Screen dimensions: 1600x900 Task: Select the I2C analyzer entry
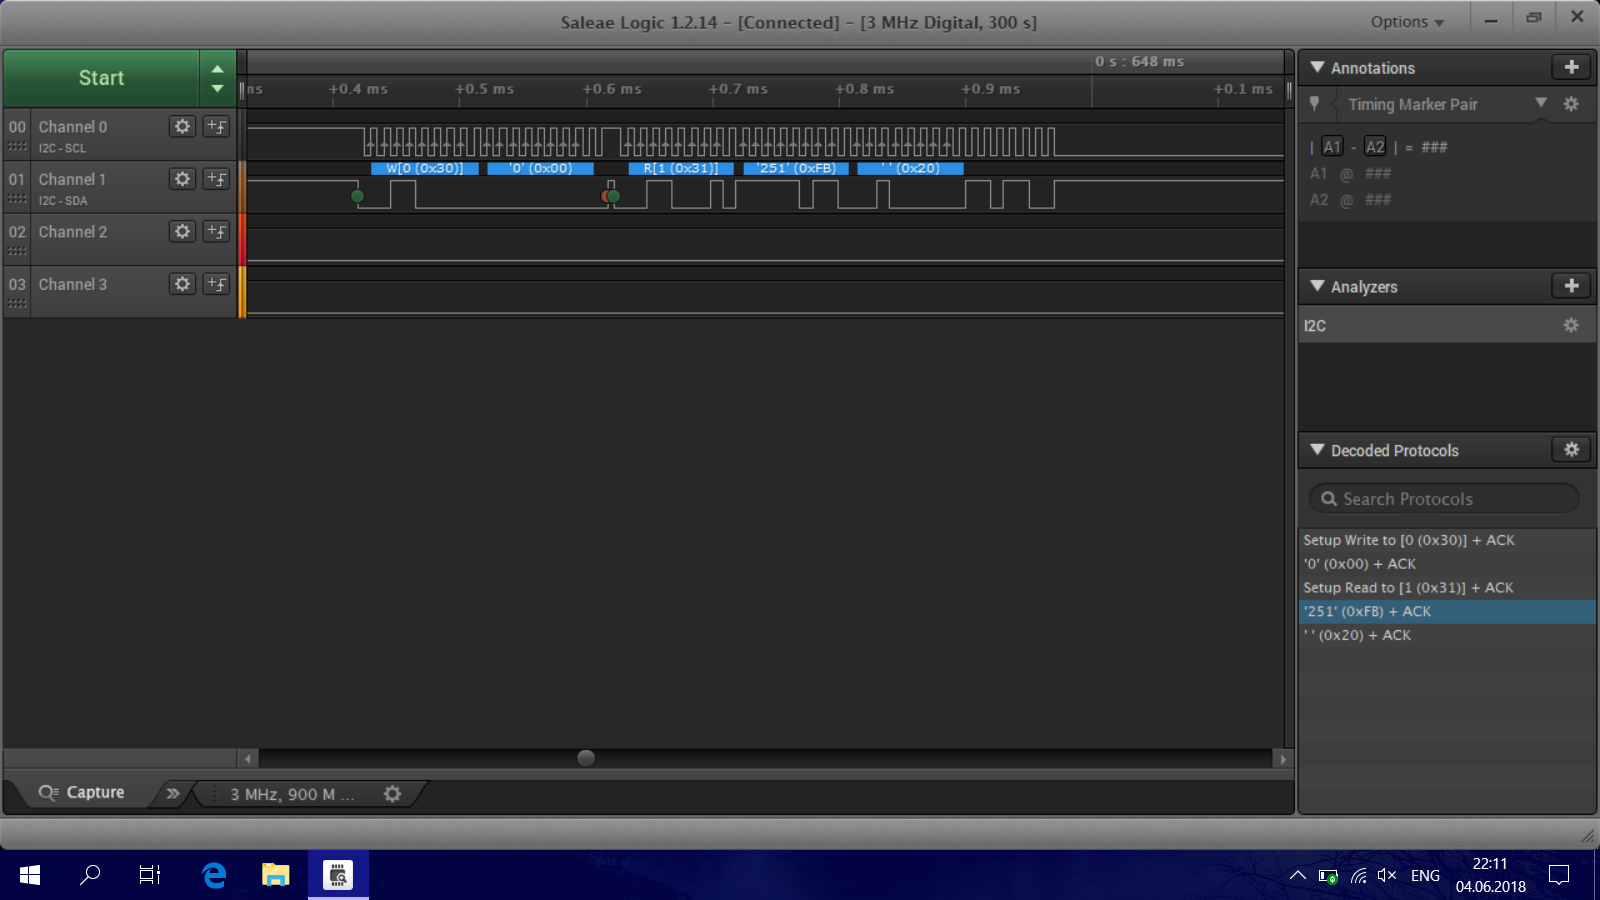pyautogui.click(x=1446, y=325)
